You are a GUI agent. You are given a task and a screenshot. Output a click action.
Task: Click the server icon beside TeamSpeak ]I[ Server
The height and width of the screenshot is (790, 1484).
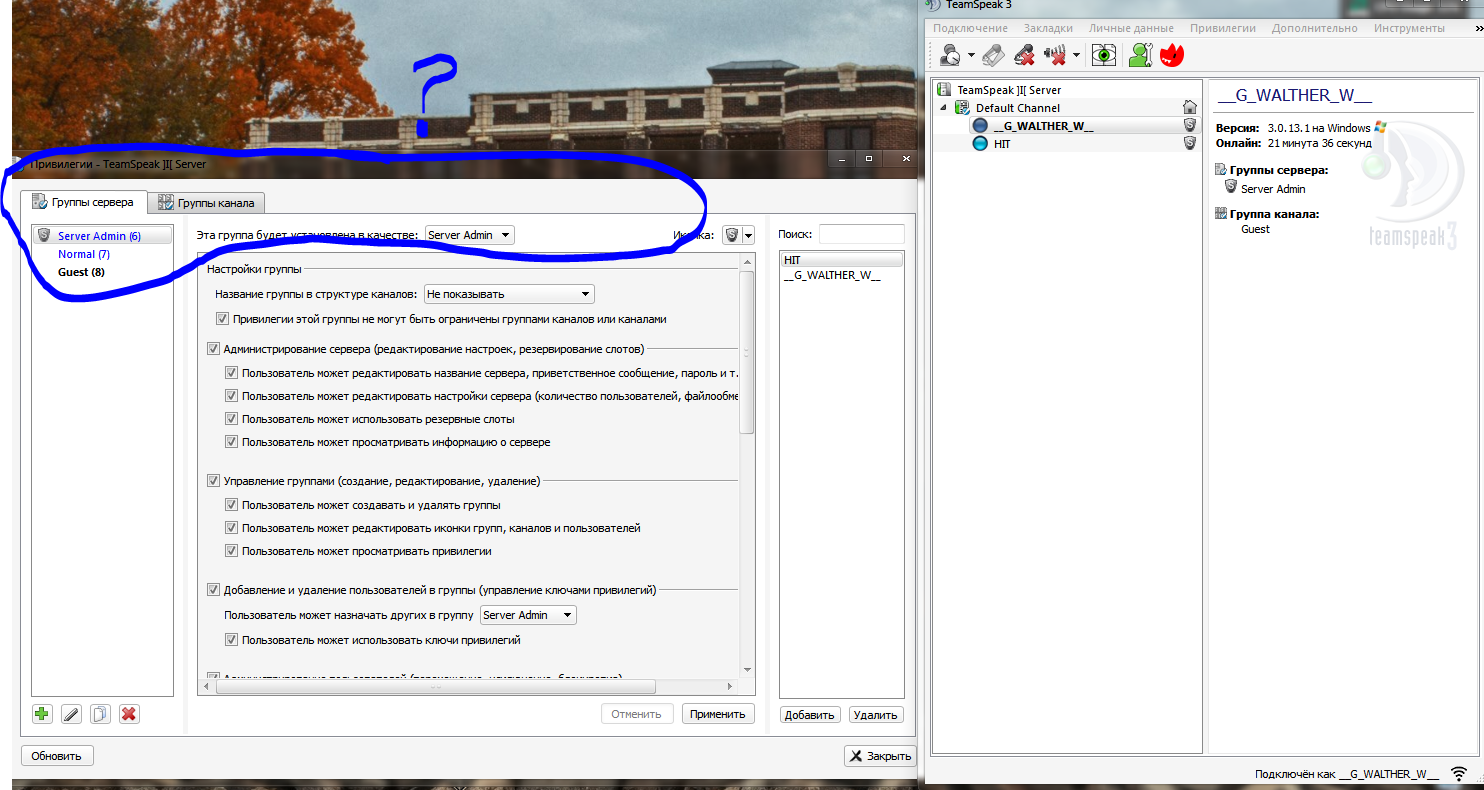(x=945, y=90)
